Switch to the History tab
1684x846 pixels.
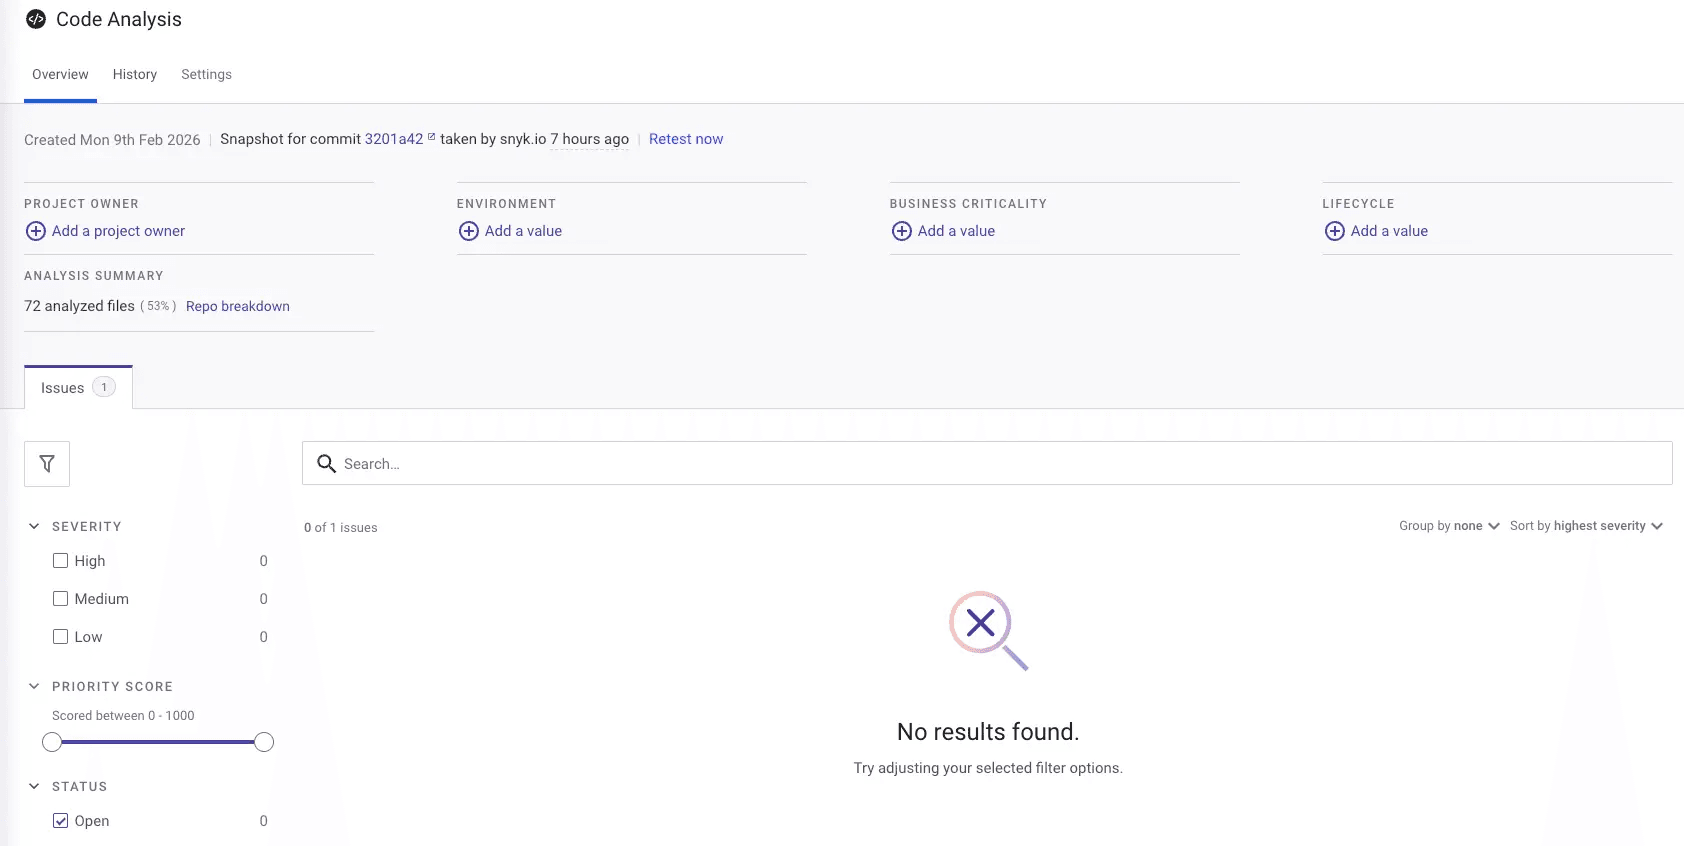pyautogui.click(x=135, y=75)
